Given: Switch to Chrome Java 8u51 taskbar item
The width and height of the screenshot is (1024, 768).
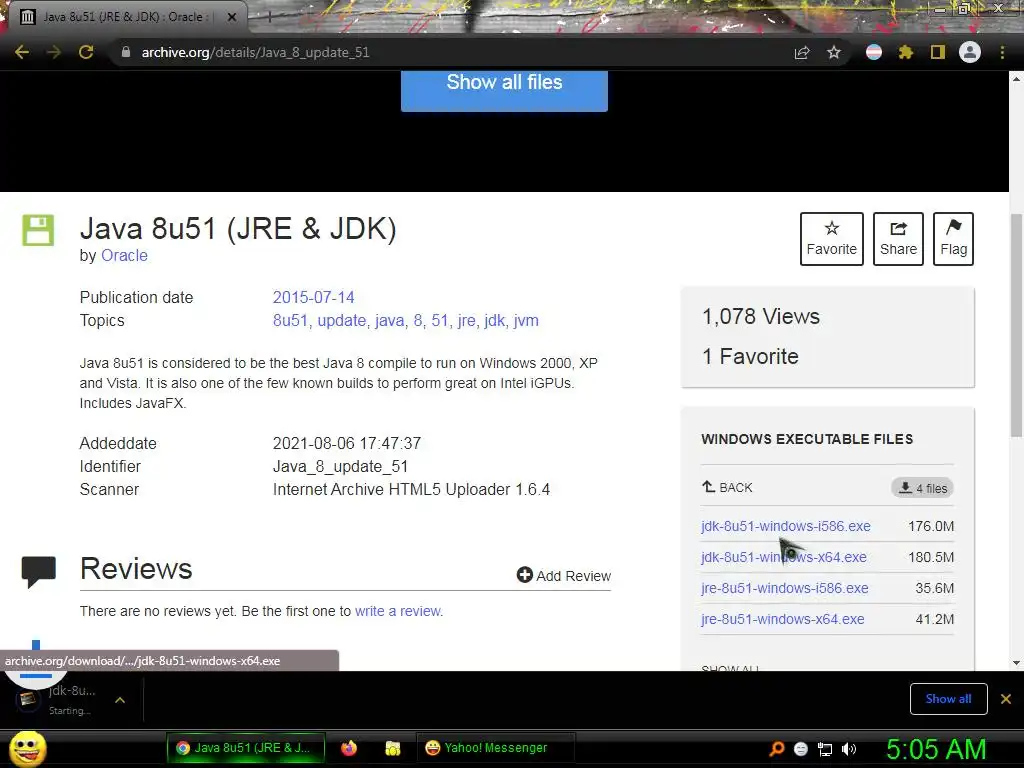Looking at the screenshot, I should [x=246, y=748].
